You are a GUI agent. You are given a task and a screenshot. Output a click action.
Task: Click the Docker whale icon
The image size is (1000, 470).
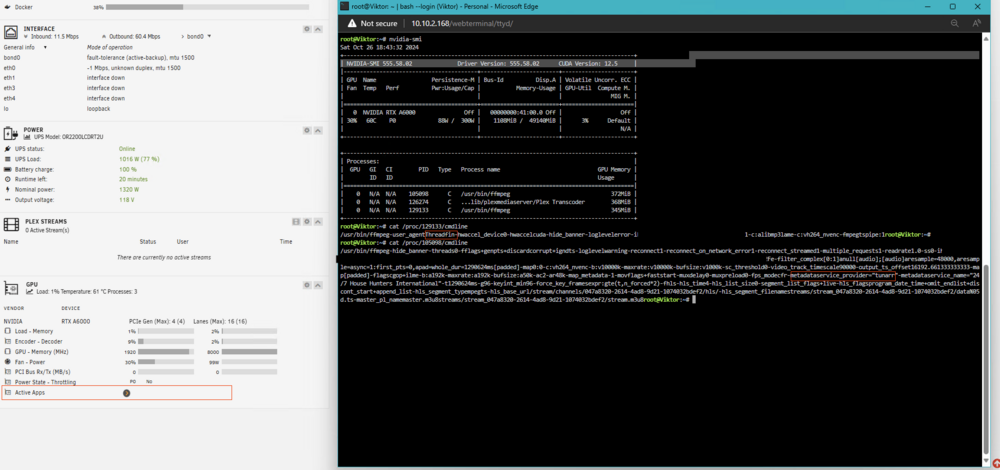(x=7, y=7)
